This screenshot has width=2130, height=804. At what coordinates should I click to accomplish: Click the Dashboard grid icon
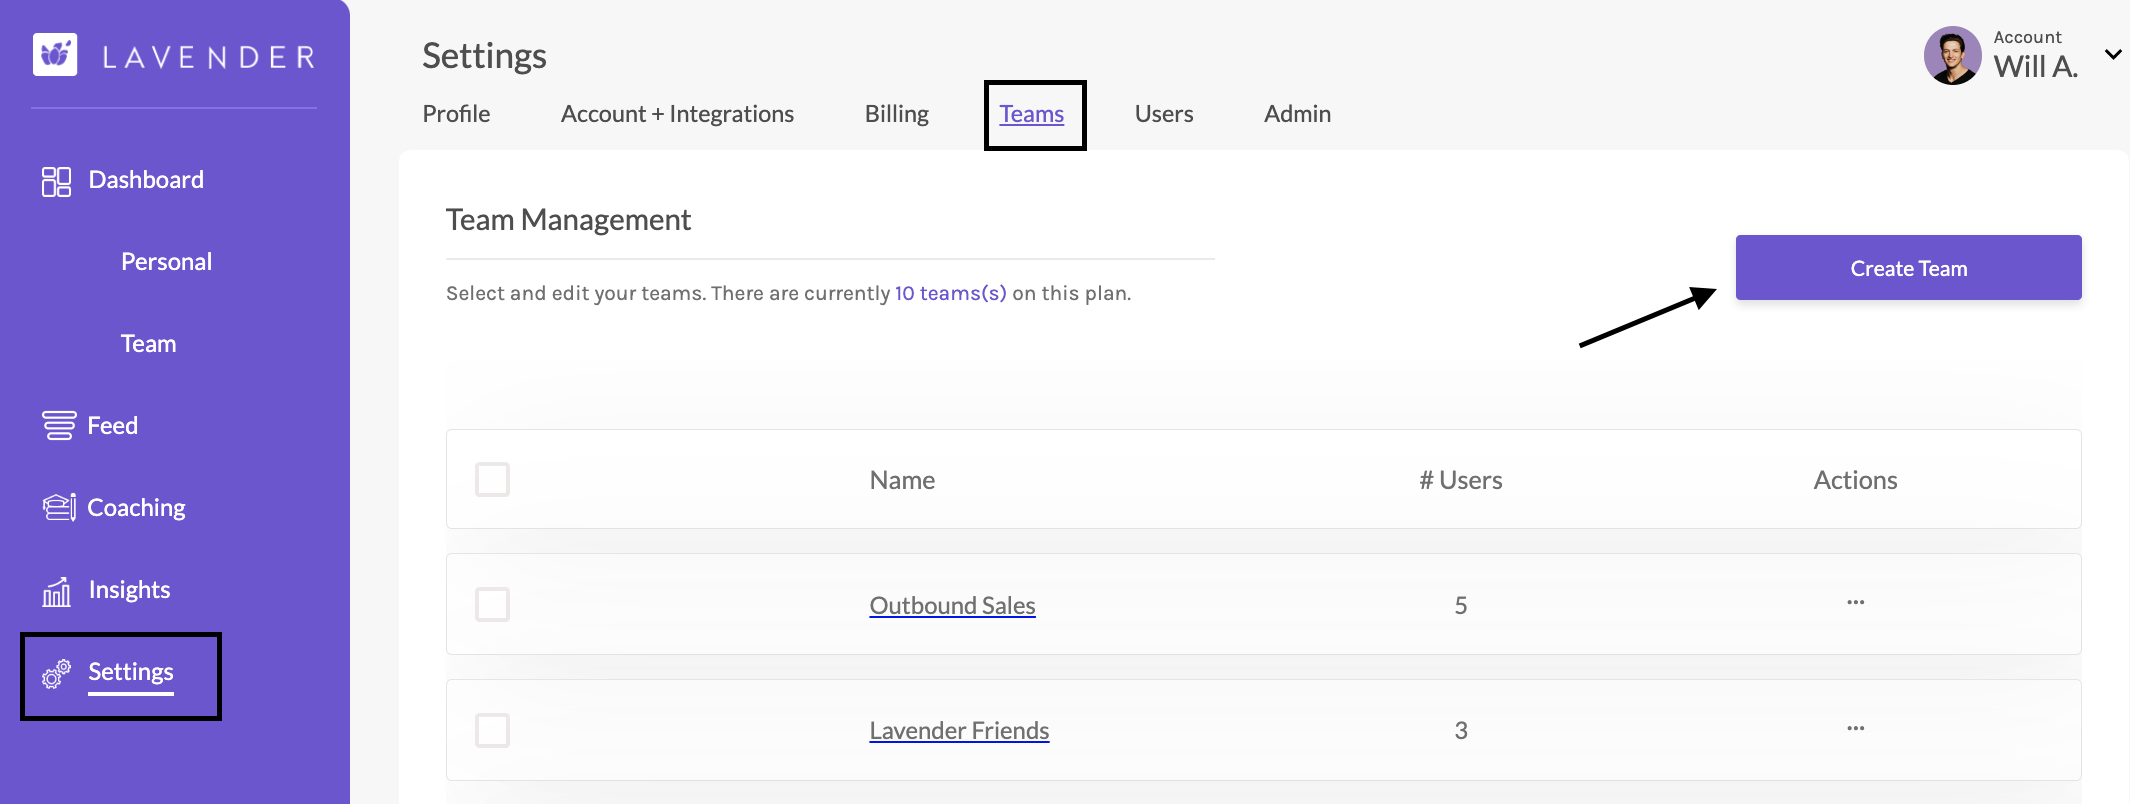56,181
